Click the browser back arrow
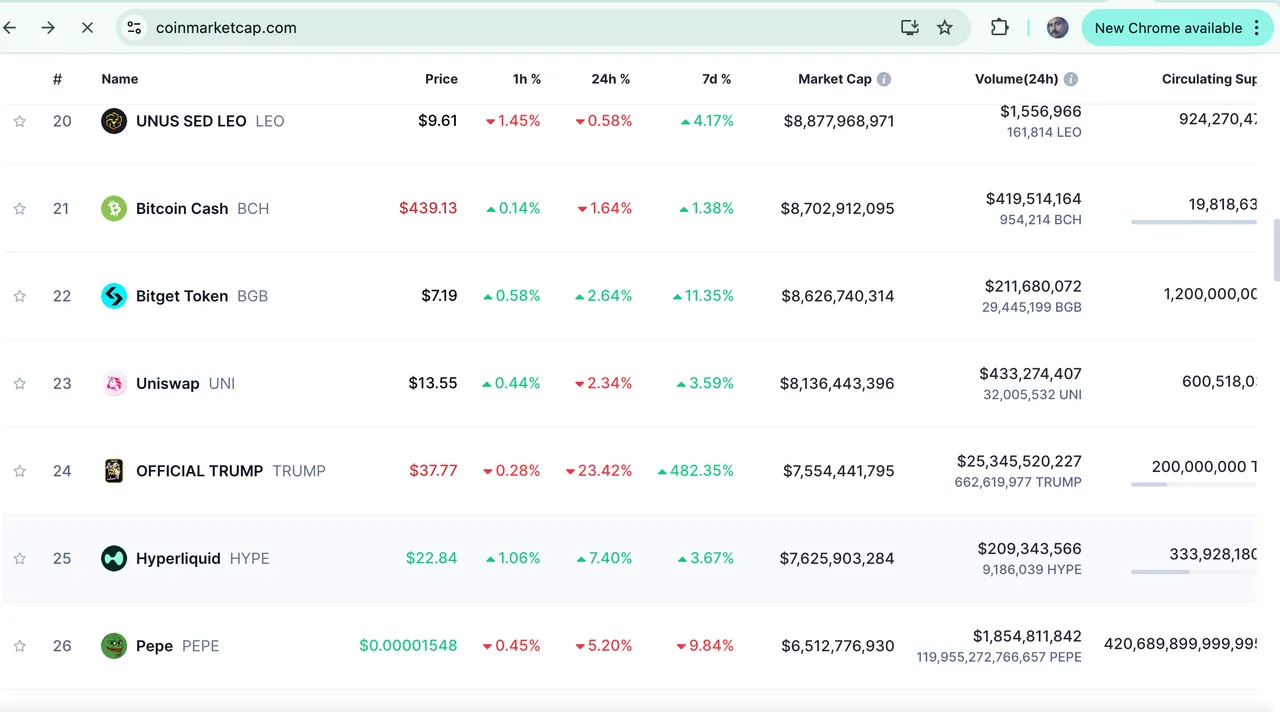The image size is (1280, 712). [10, 28]
